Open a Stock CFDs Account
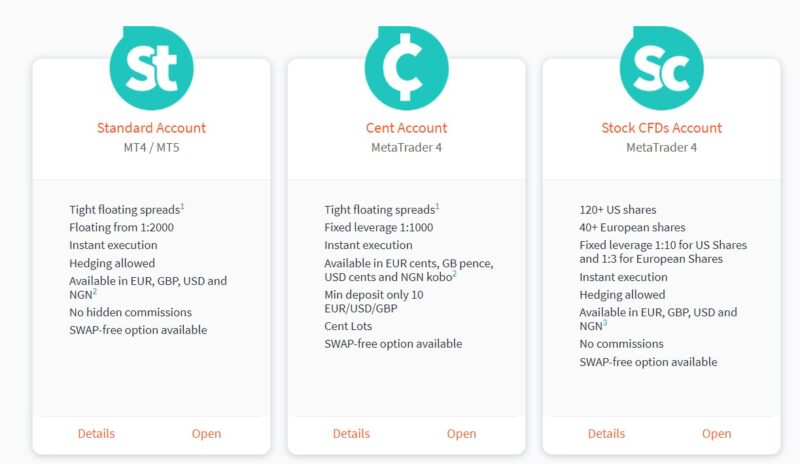This screenshot has width=800, height=464. [716, 433]
